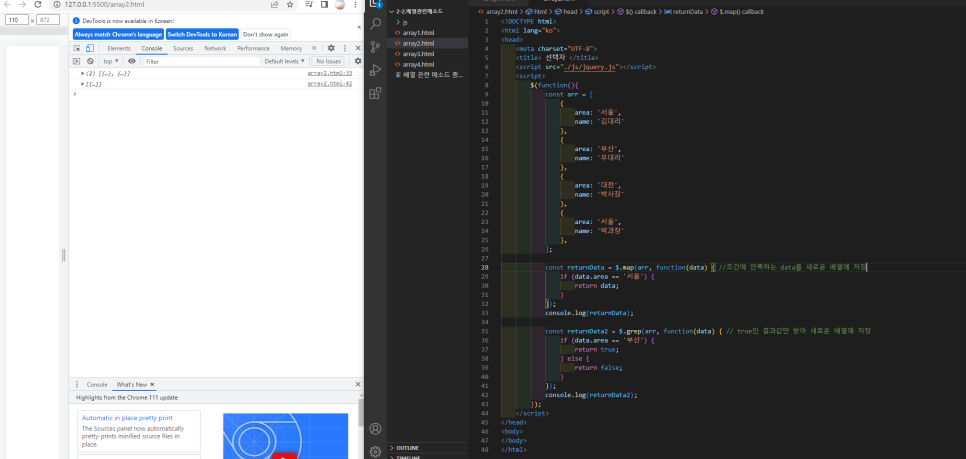966x459 pixels.
Task: Click the No Issues button
Action: 328,61
